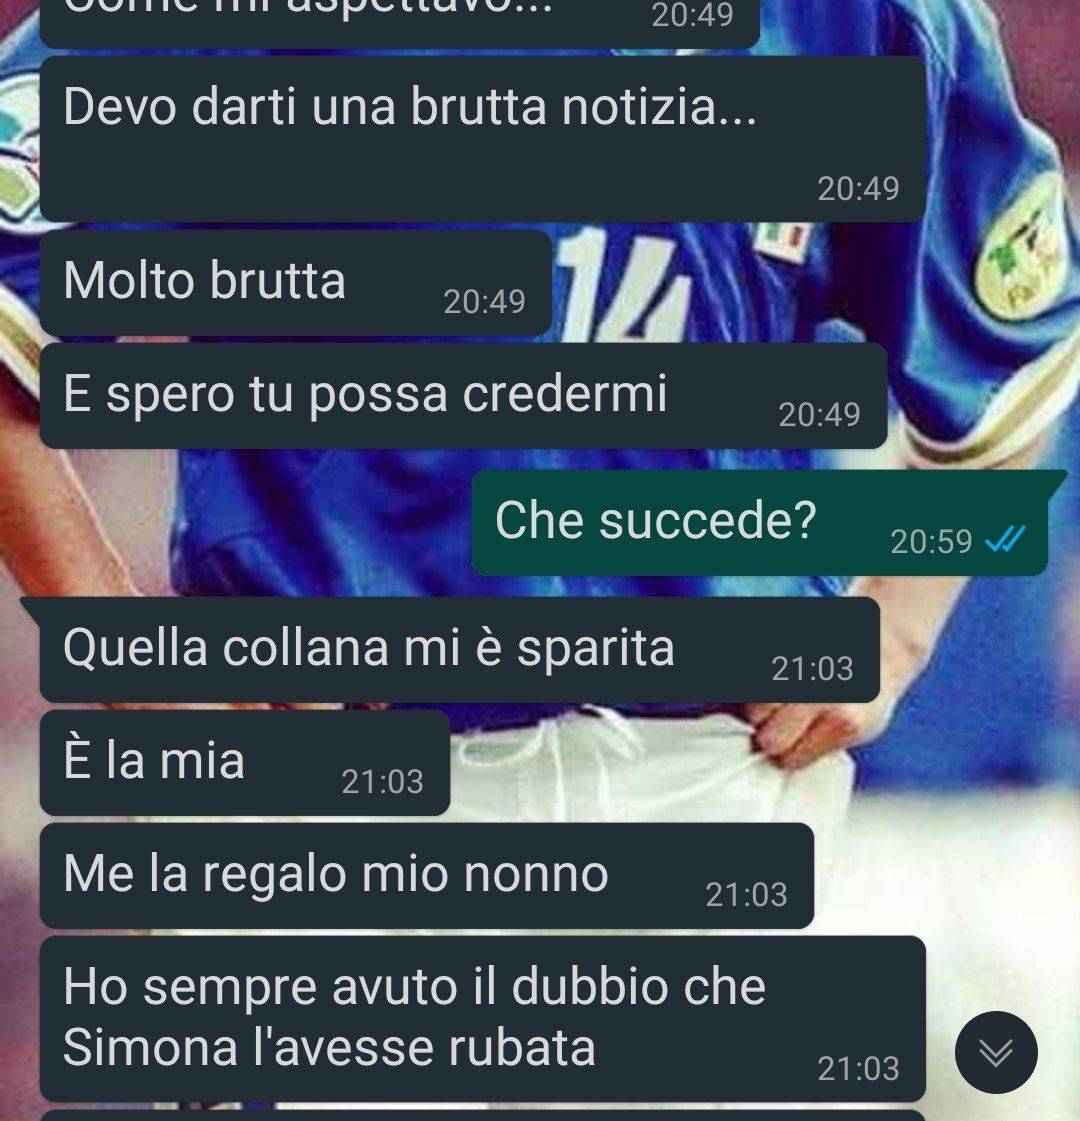Viewport: 1080px width, 1121px height.
Task: Click the 20:49 timestamp beside "possa credermi"
Action: [x=819, y=415]
